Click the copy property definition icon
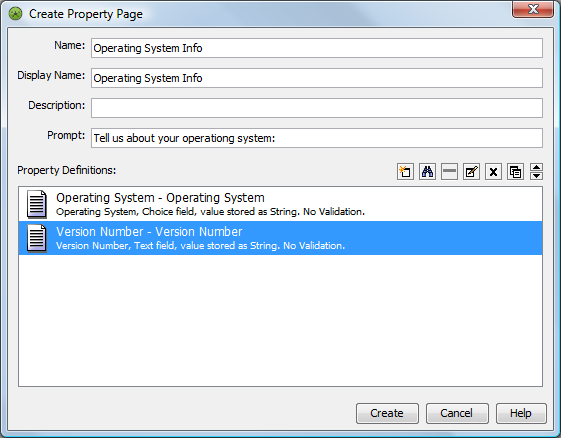Screen dimensions: 561x438 coord(515,172)
